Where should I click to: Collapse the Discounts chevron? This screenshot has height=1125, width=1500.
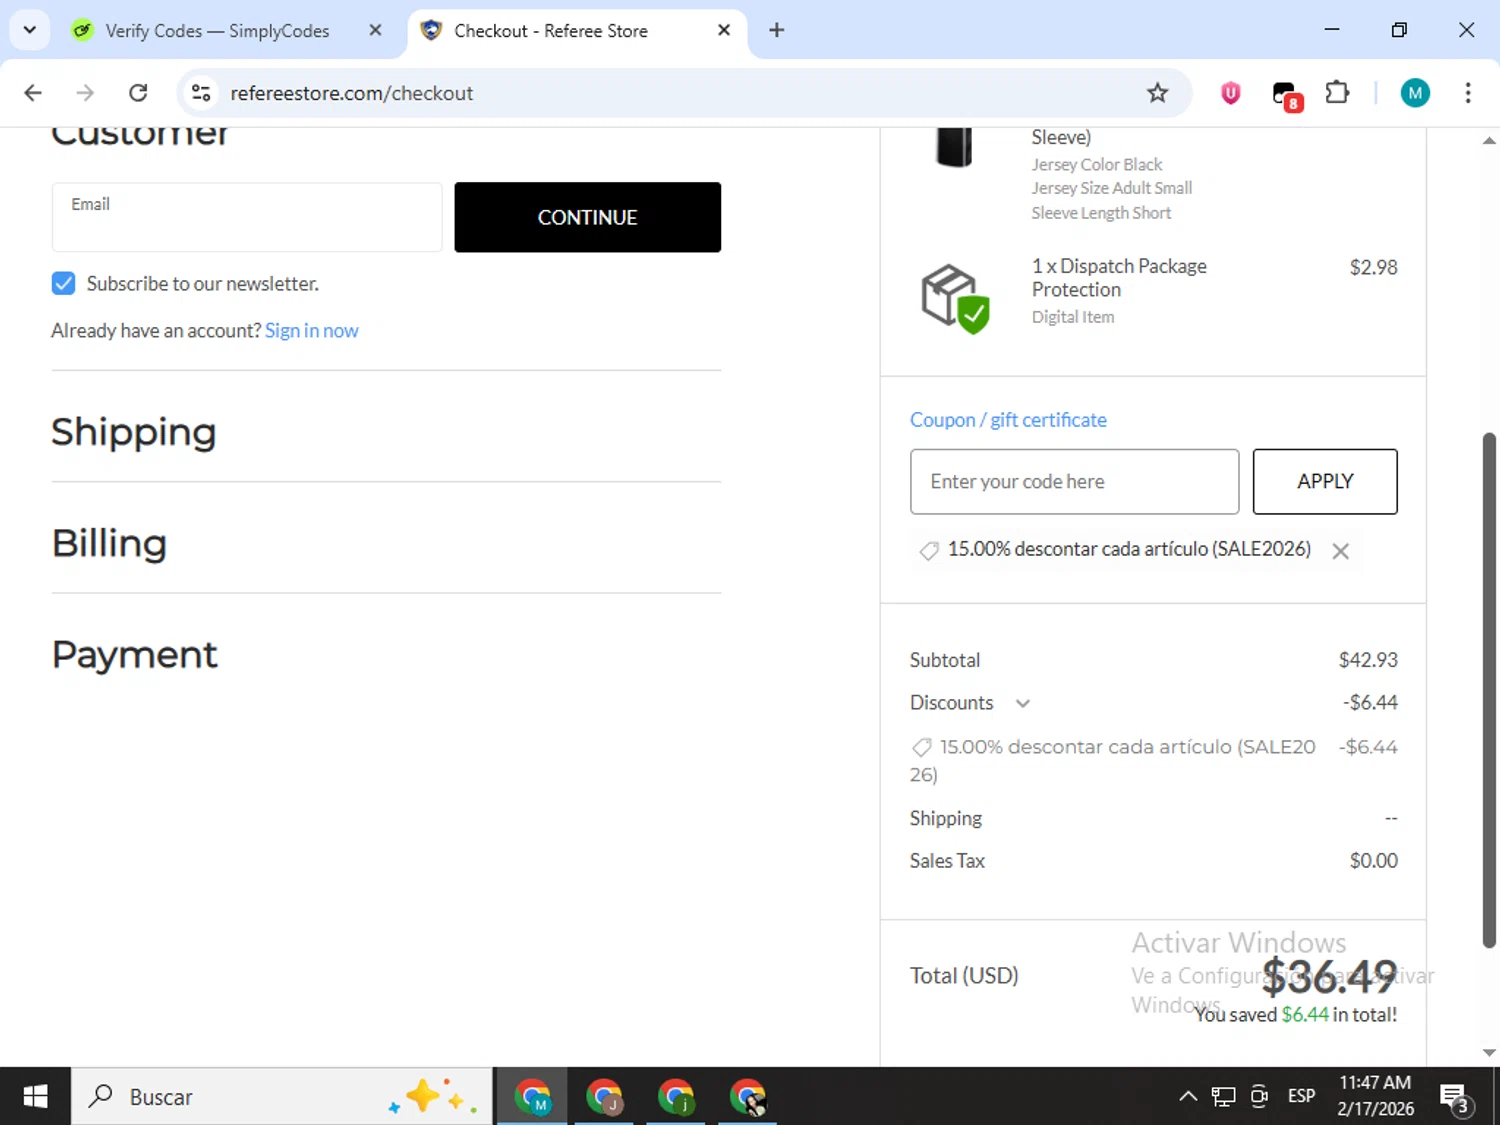(x=1022, y=703)
